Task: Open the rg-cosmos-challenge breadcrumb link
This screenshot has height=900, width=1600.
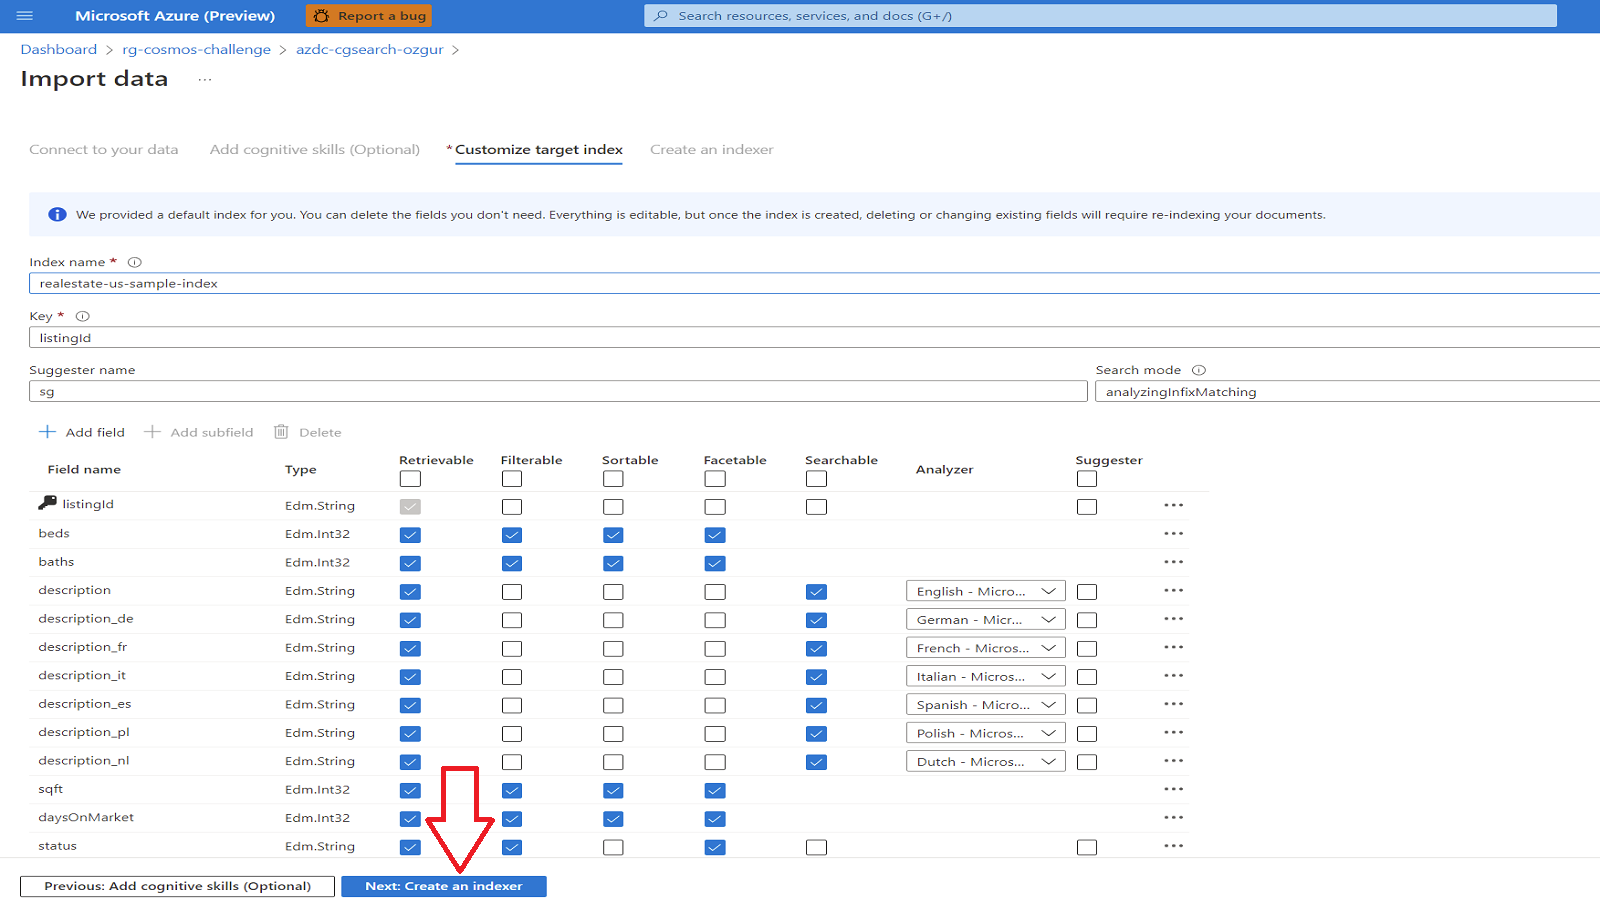Action: point(196,48)
